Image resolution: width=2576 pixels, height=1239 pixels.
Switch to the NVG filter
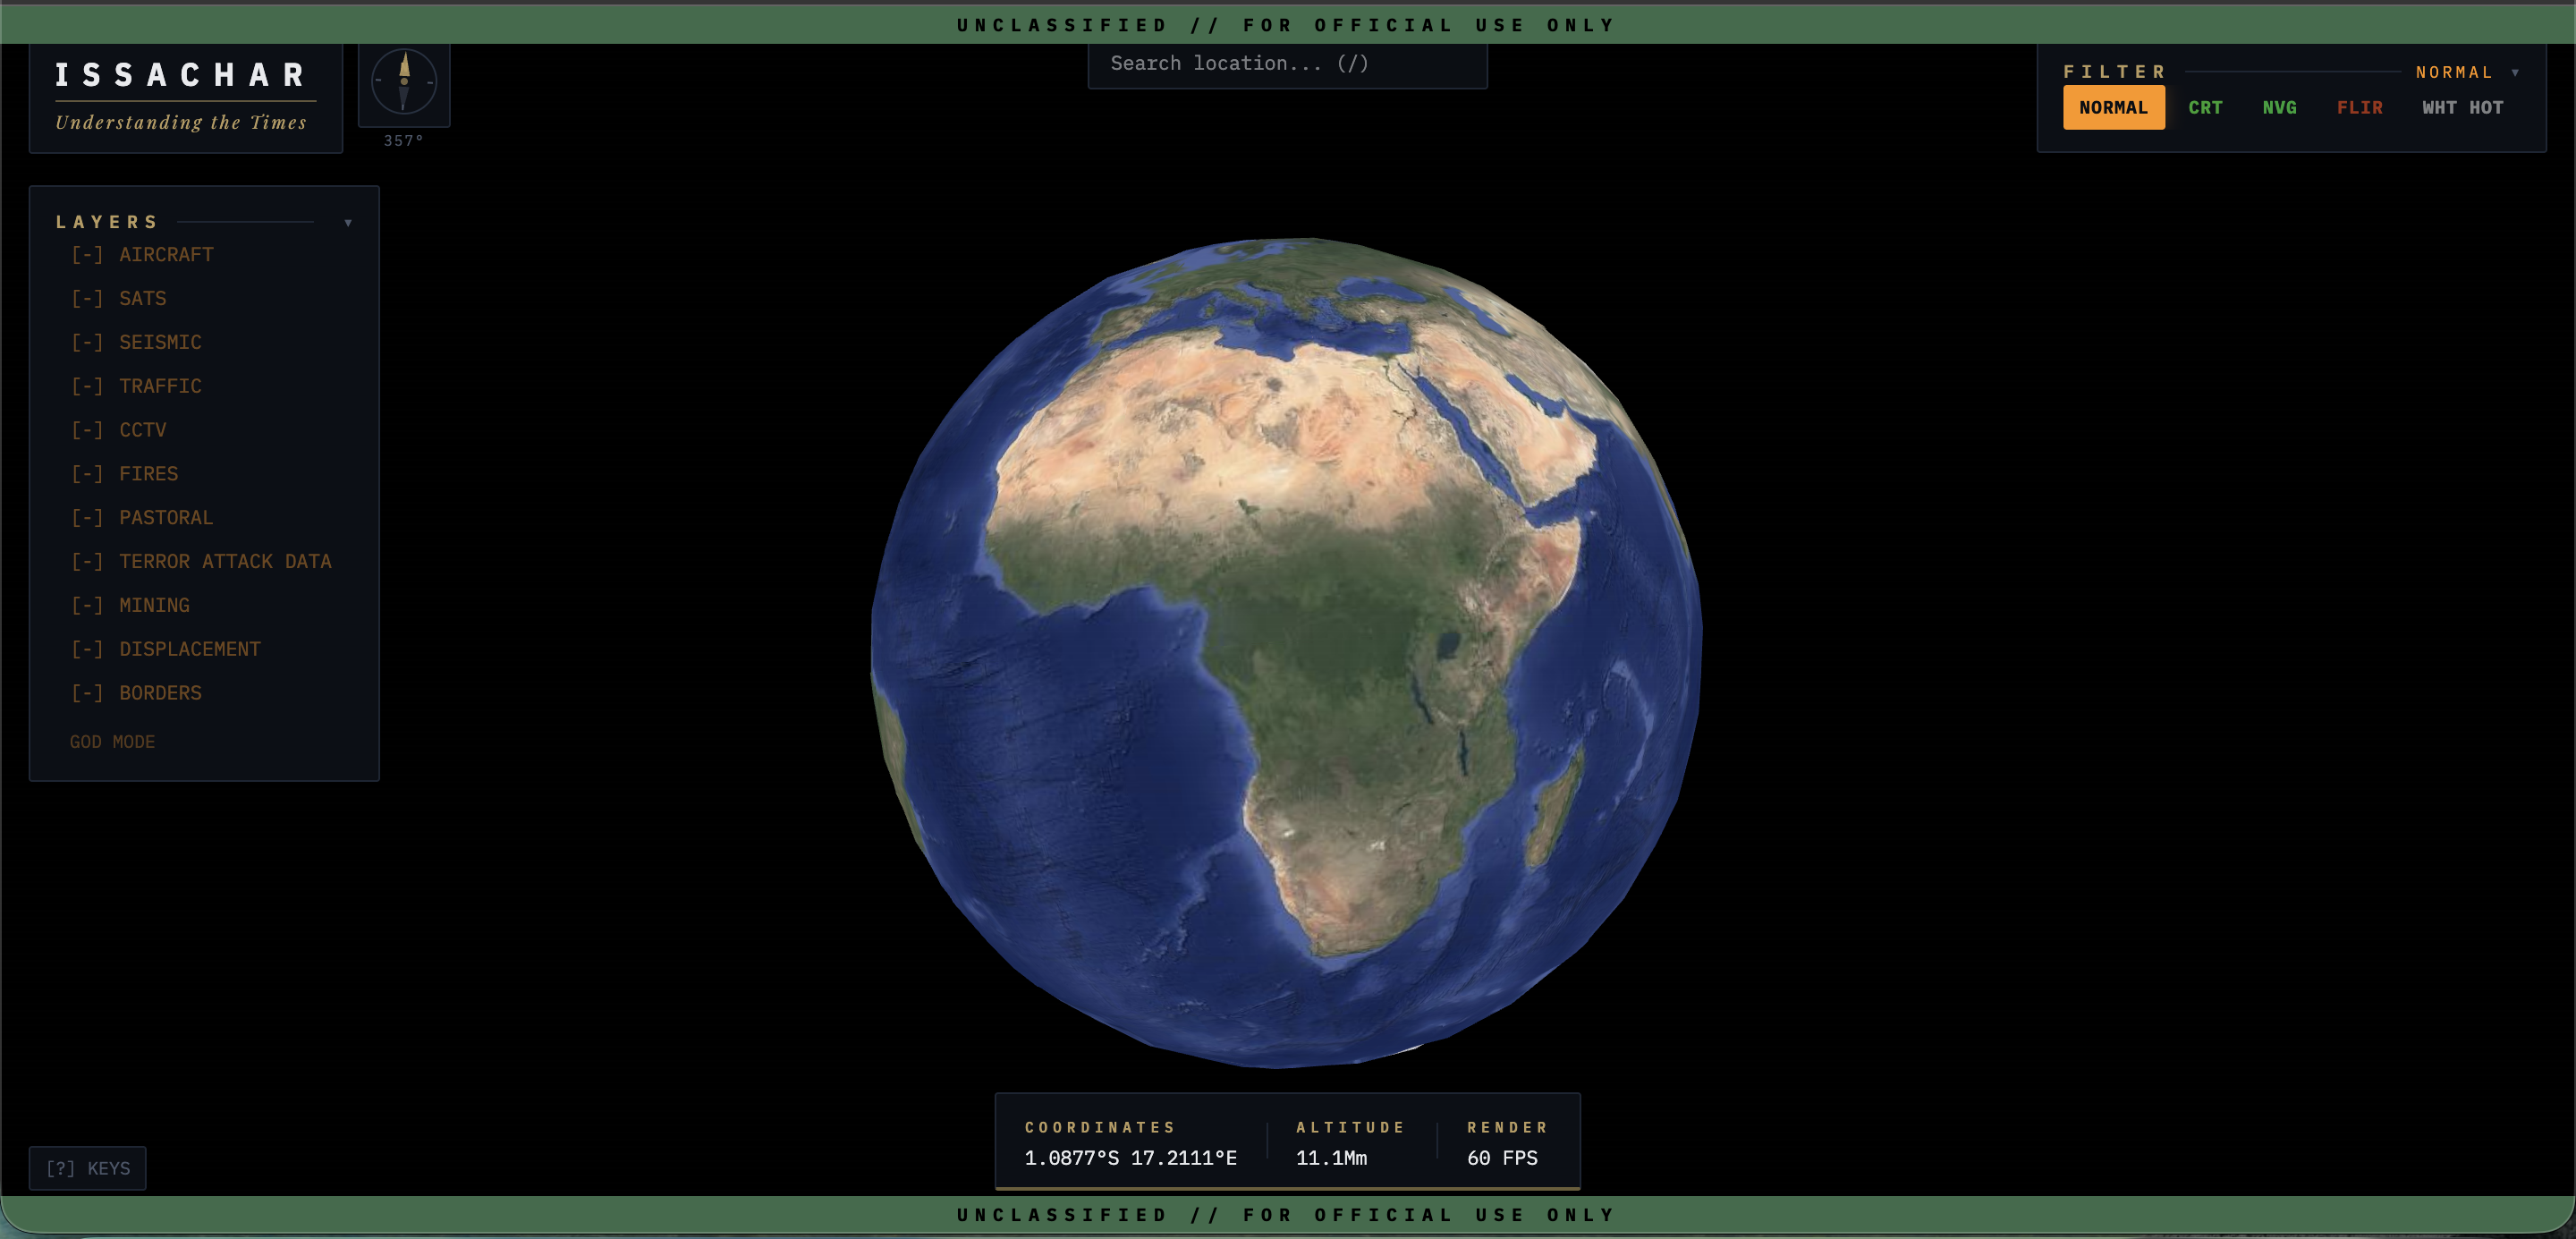coord(2279,108)
